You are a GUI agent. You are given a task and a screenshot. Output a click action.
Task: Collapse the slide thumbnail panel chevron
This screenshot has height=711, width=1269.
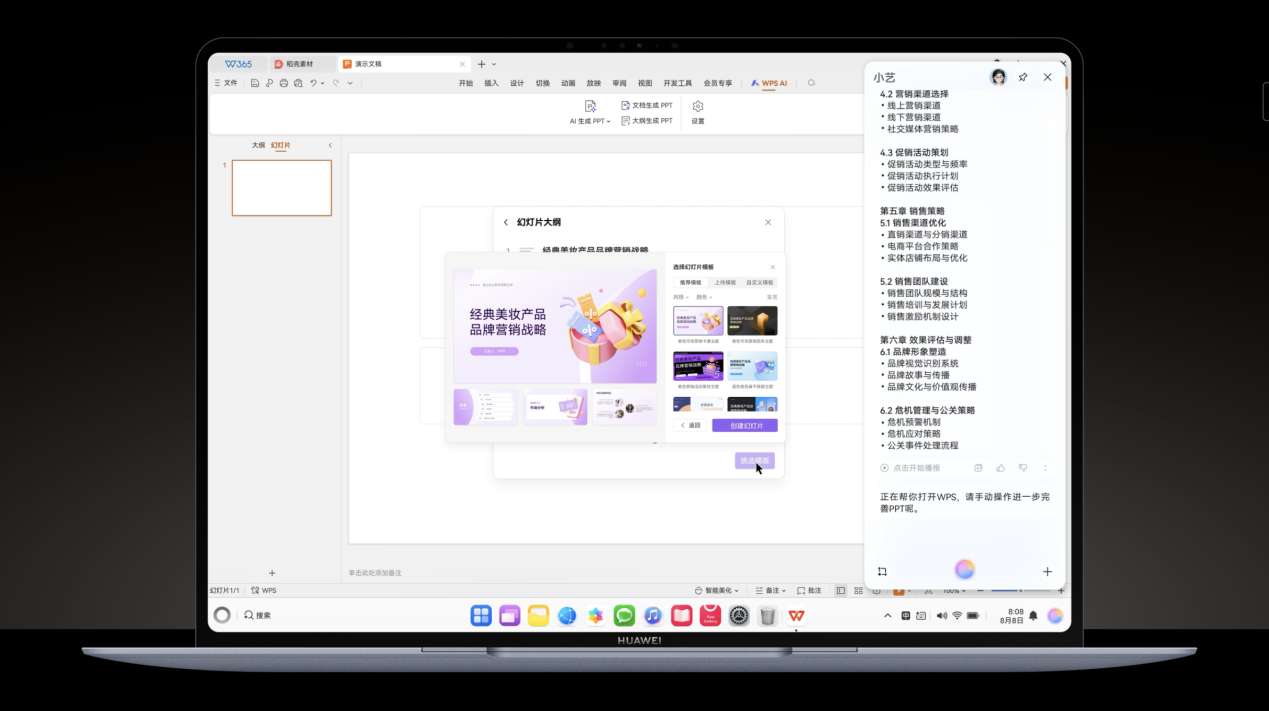(x=330, y=145)
